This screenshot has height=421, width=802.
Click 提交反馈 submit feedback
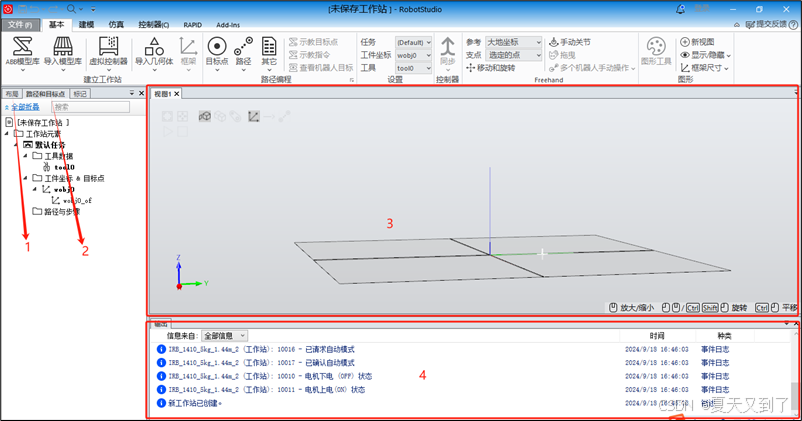766,25
